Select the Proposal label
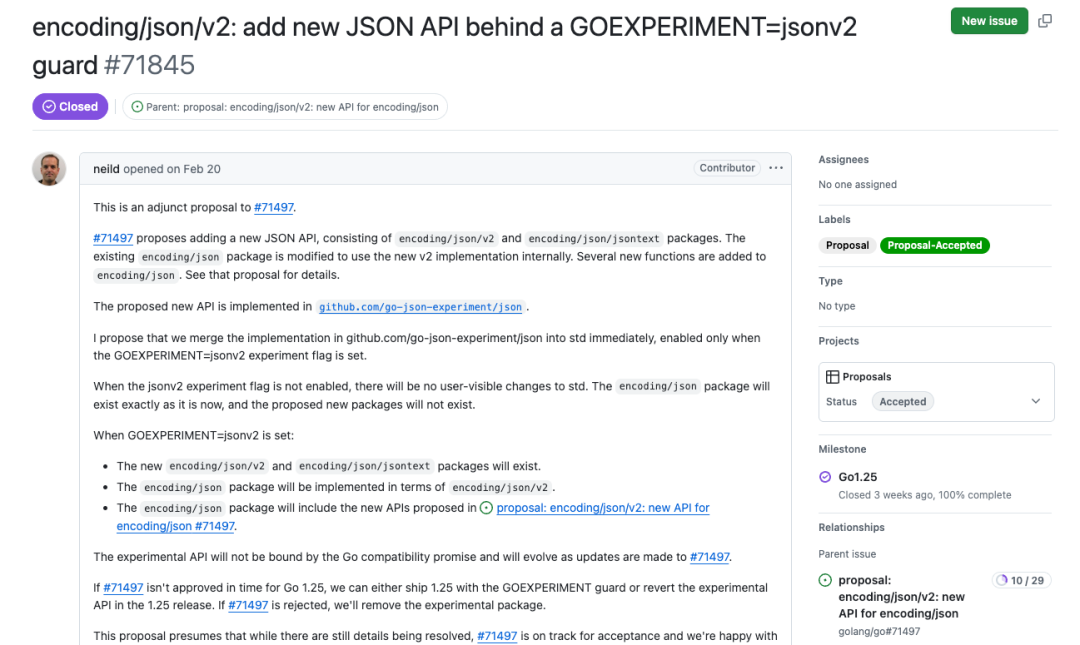This screenshot has height=645, width=1080. click(x=847, y=245)
